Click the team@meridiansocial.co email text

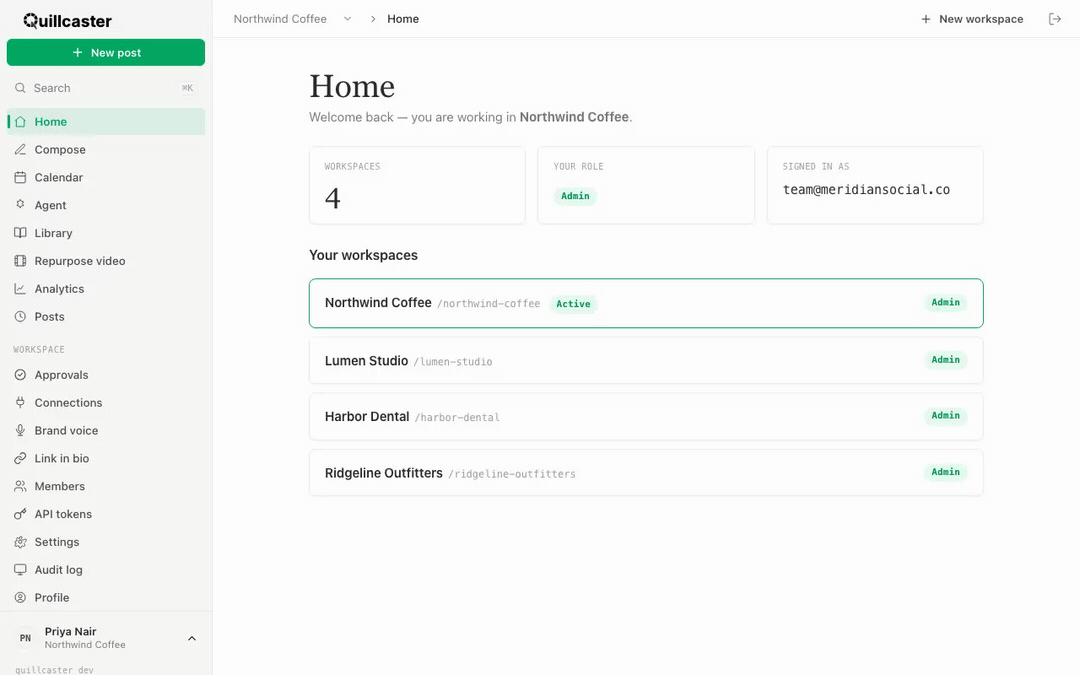[x=866, y=189]
